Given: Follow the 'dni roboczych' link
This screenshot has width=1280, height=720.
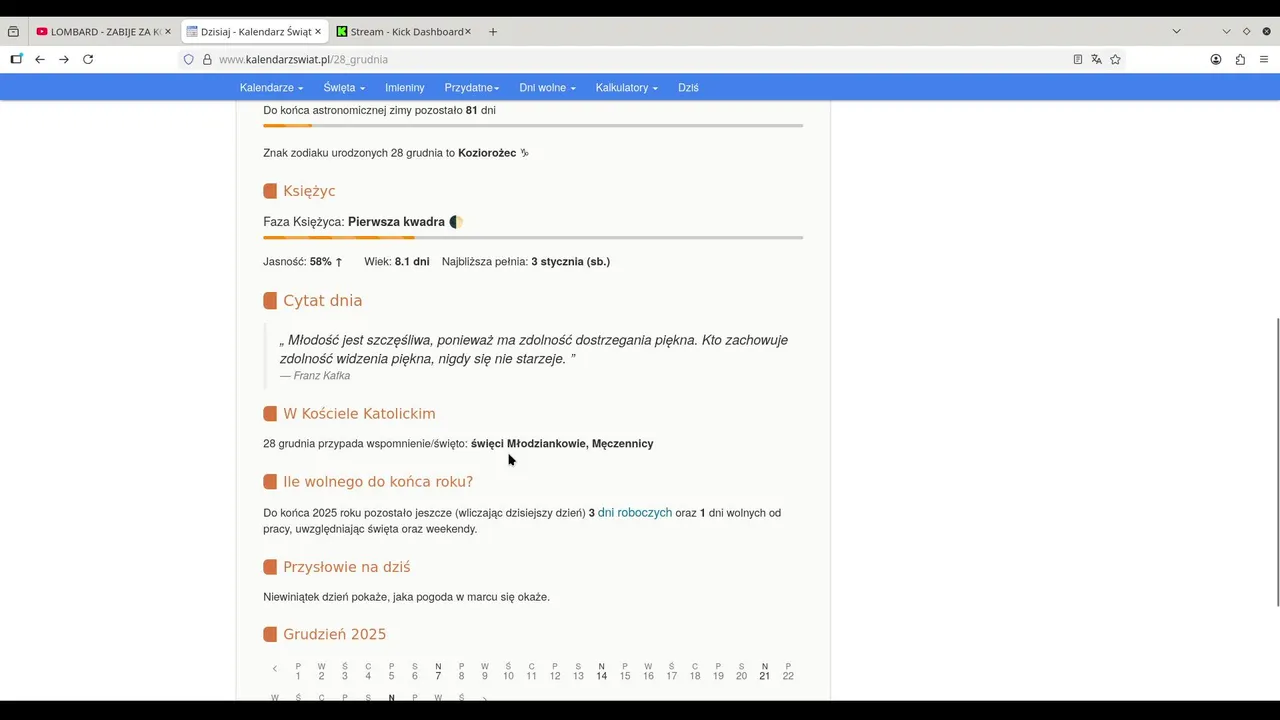Looking at the screenshot, I should coord(635,513).
